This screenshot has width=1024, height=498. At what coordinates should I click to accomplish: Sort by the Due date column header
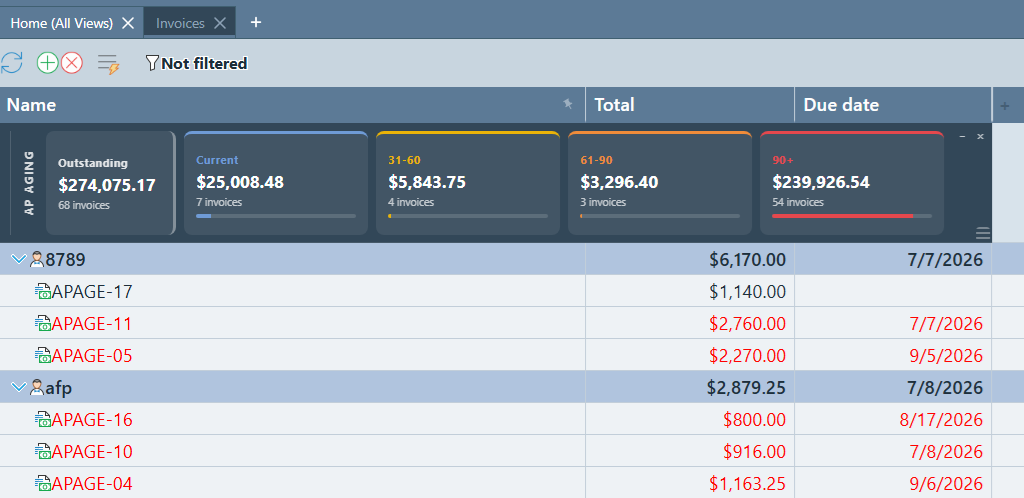[x=893, y=105]
